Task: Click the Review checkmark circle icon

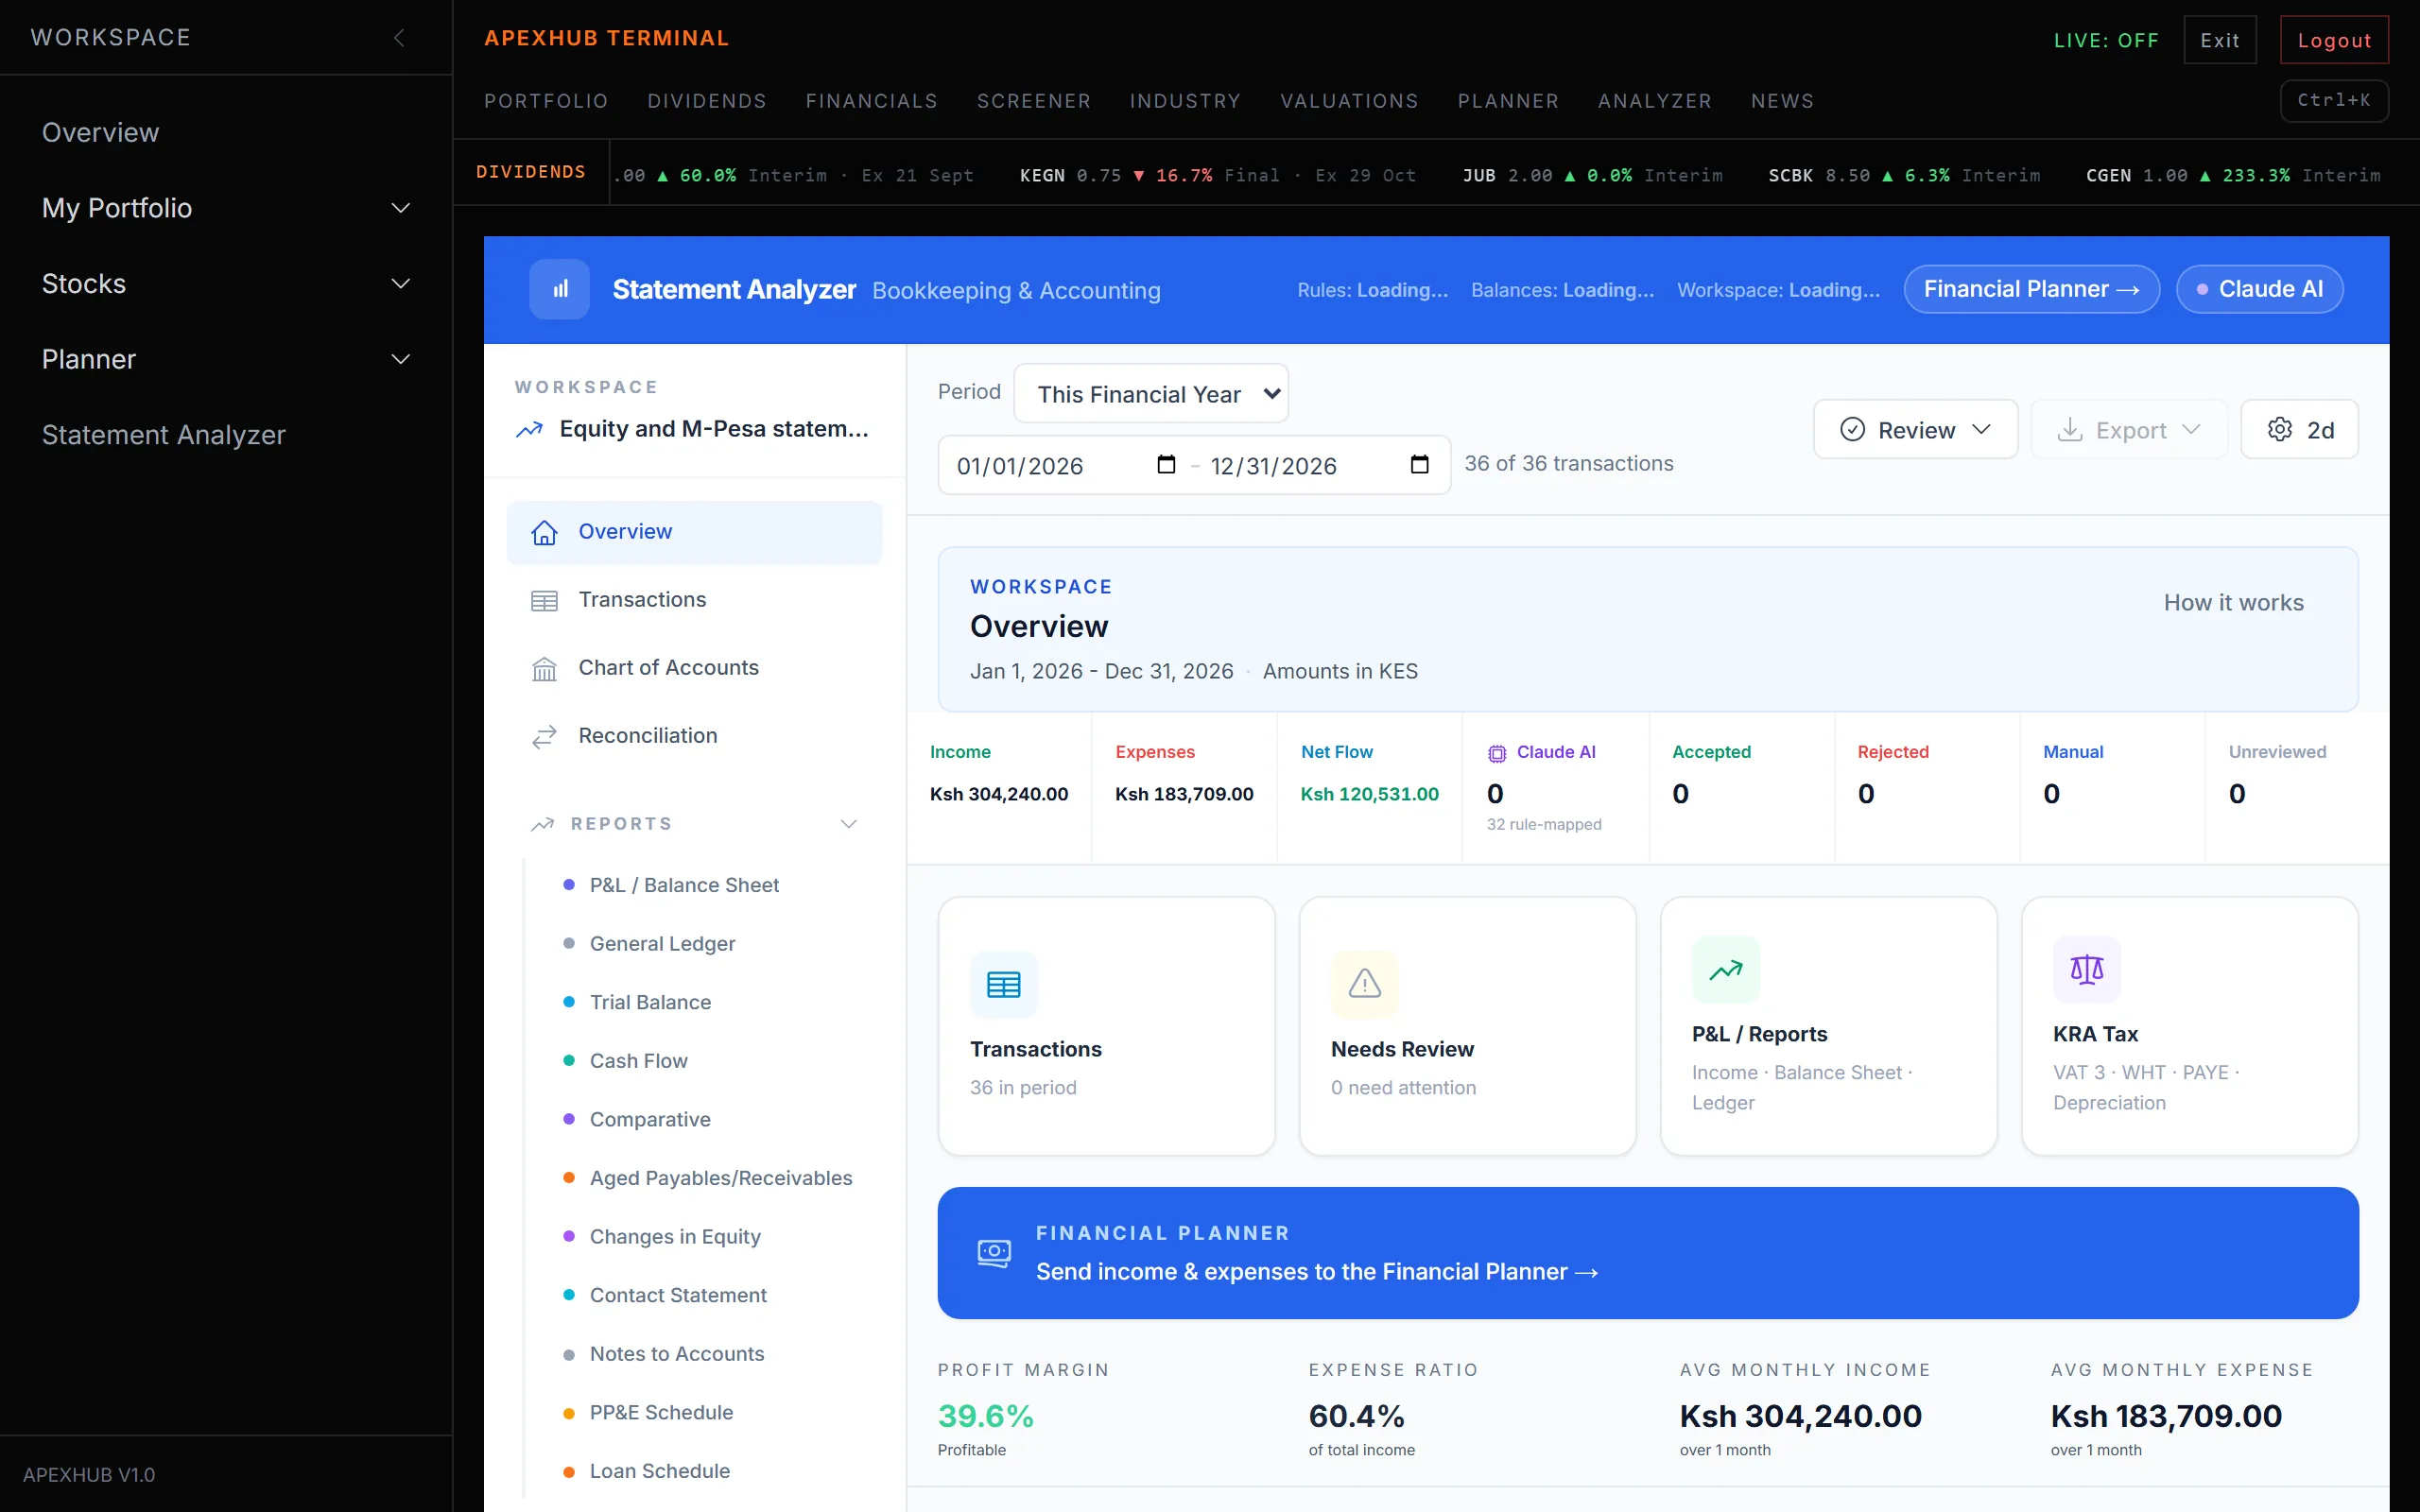Action: [1852, 430]
